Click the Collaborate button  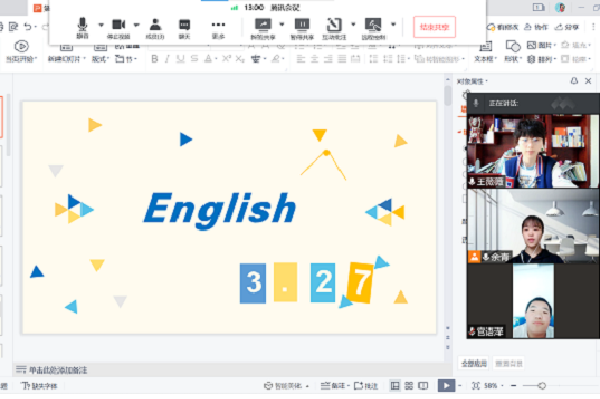[536, 27]
